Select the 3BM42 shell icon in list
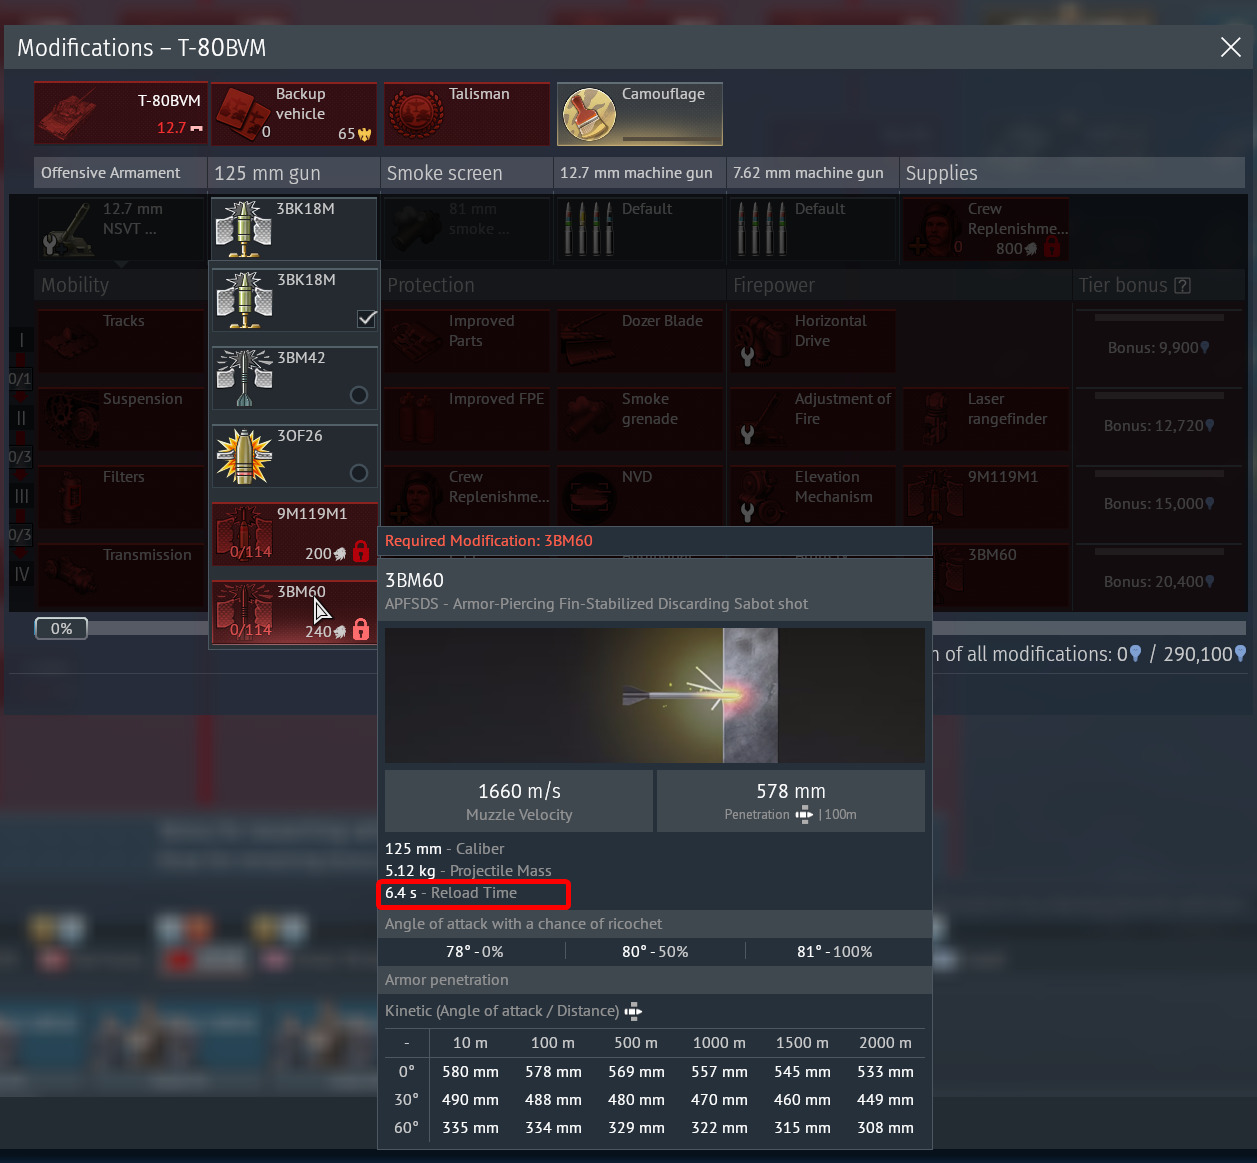Screen dimensions: 1257x1163 click(244, 378)
